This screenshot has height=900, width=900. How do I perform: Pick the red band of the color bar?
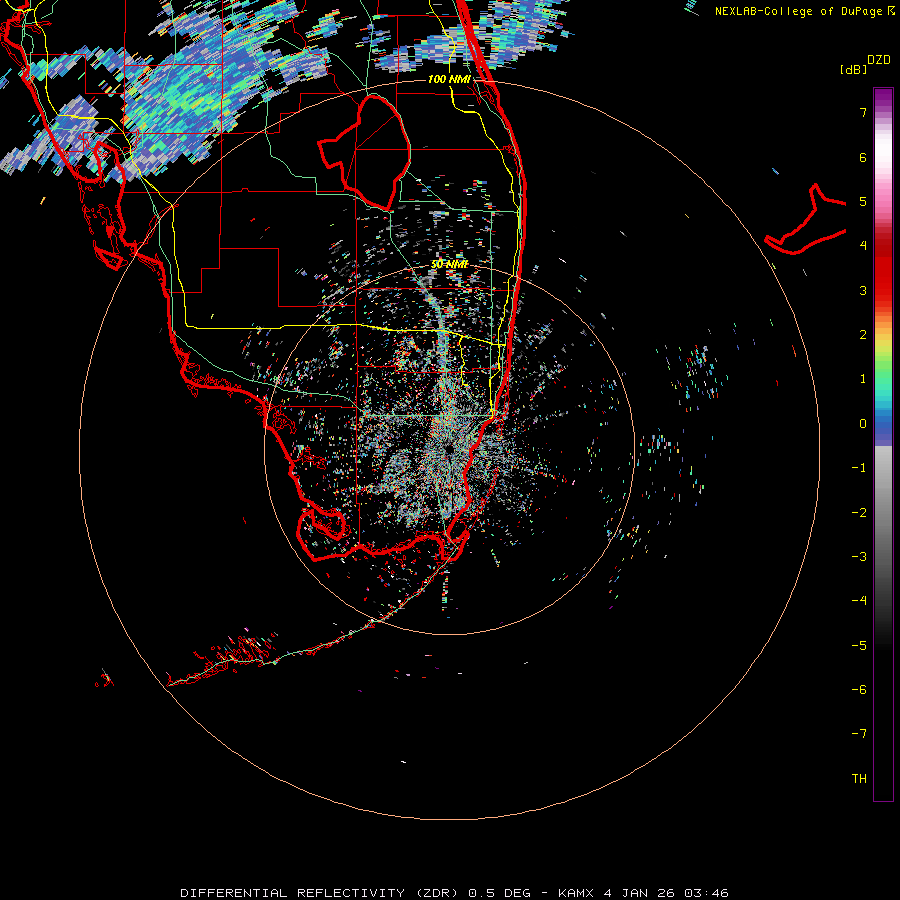click(883, 270)
